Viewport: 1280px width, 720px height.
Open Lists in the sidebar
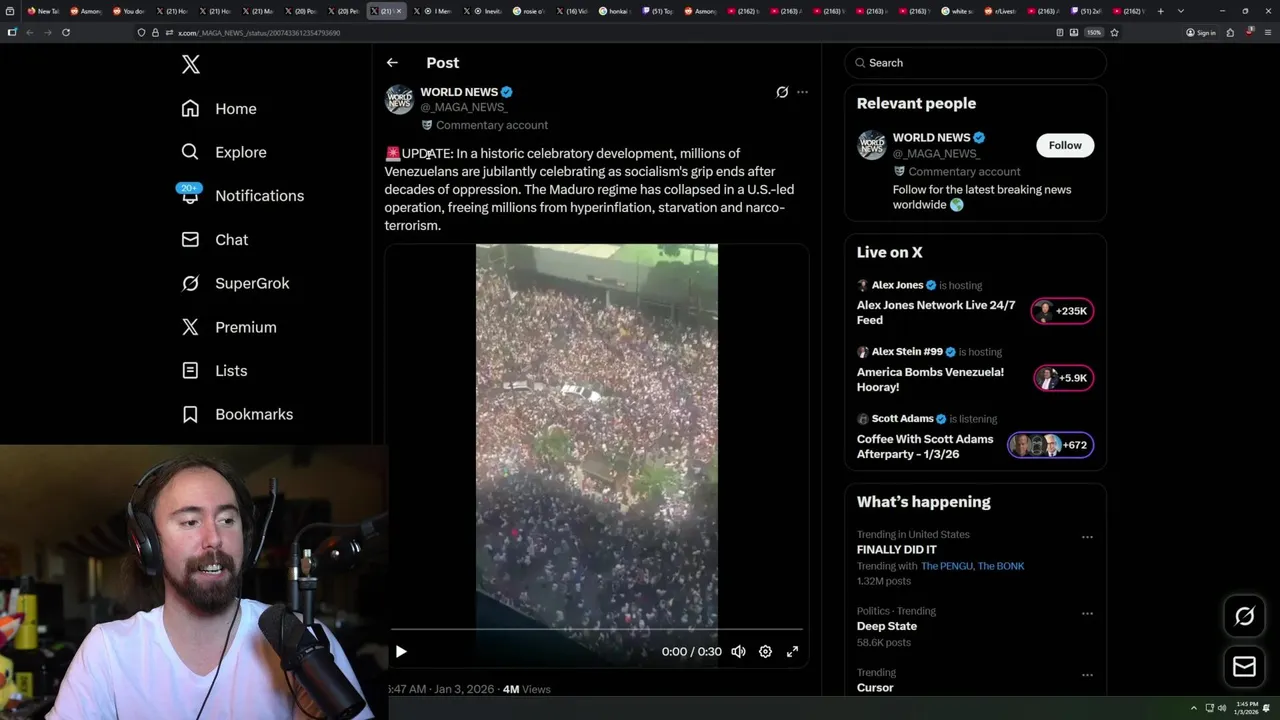pyautogui.click(x=214, y=371)
